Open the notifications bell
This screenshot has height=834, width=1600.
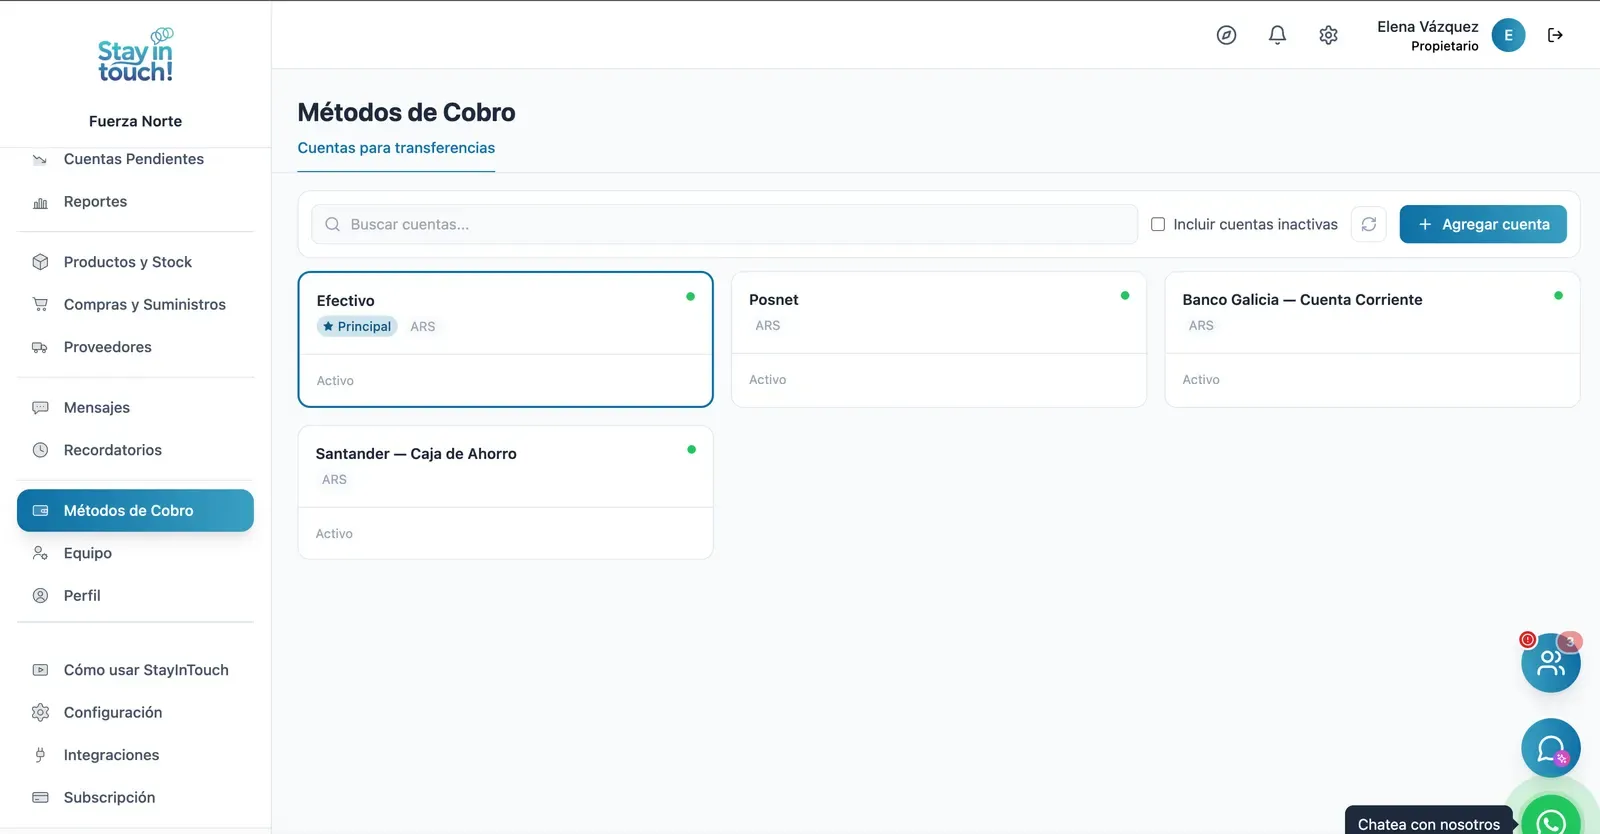[x=1277, y=35]
